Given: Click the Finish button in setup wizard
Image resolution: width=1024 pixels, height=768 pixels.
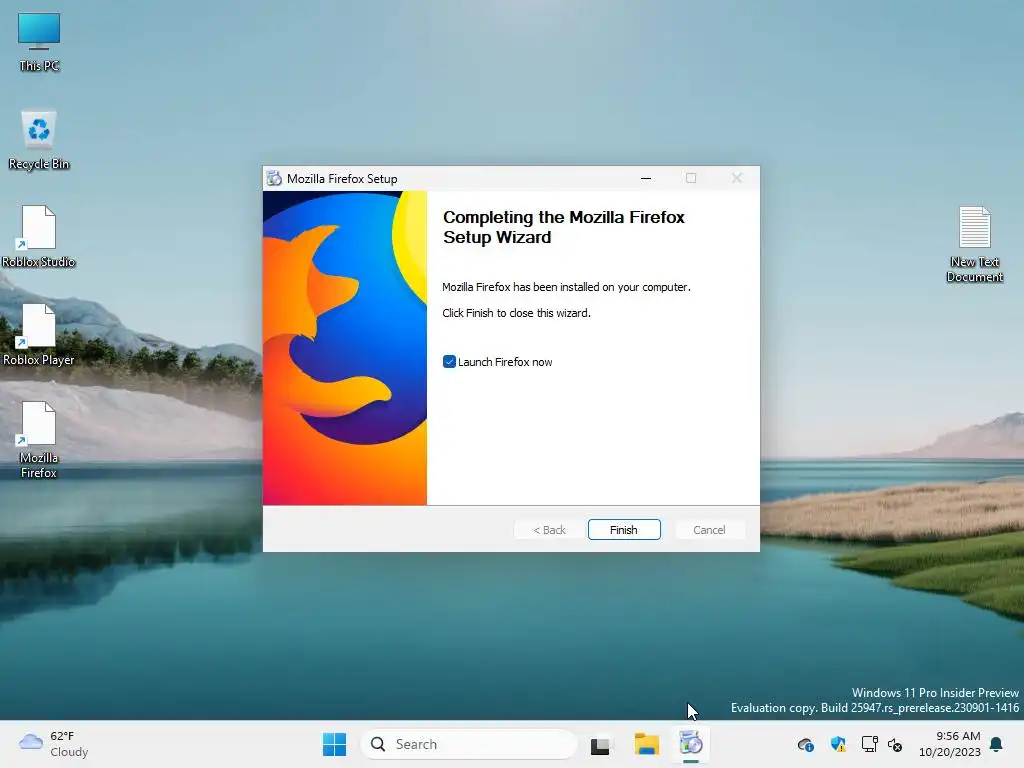Looking at the screenshot, I should [x=624, y=530].
